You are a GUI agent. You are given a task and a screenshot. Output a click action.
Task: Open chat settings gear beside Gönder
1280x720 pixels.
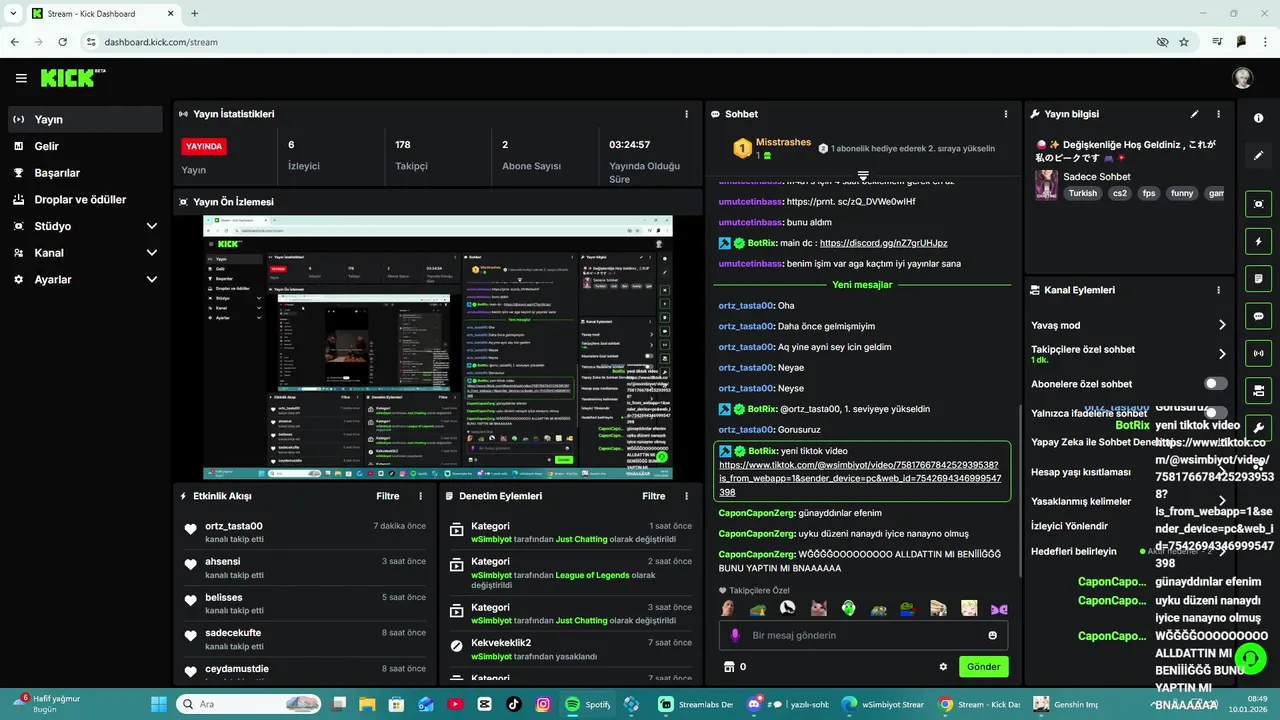pos(943,667)
